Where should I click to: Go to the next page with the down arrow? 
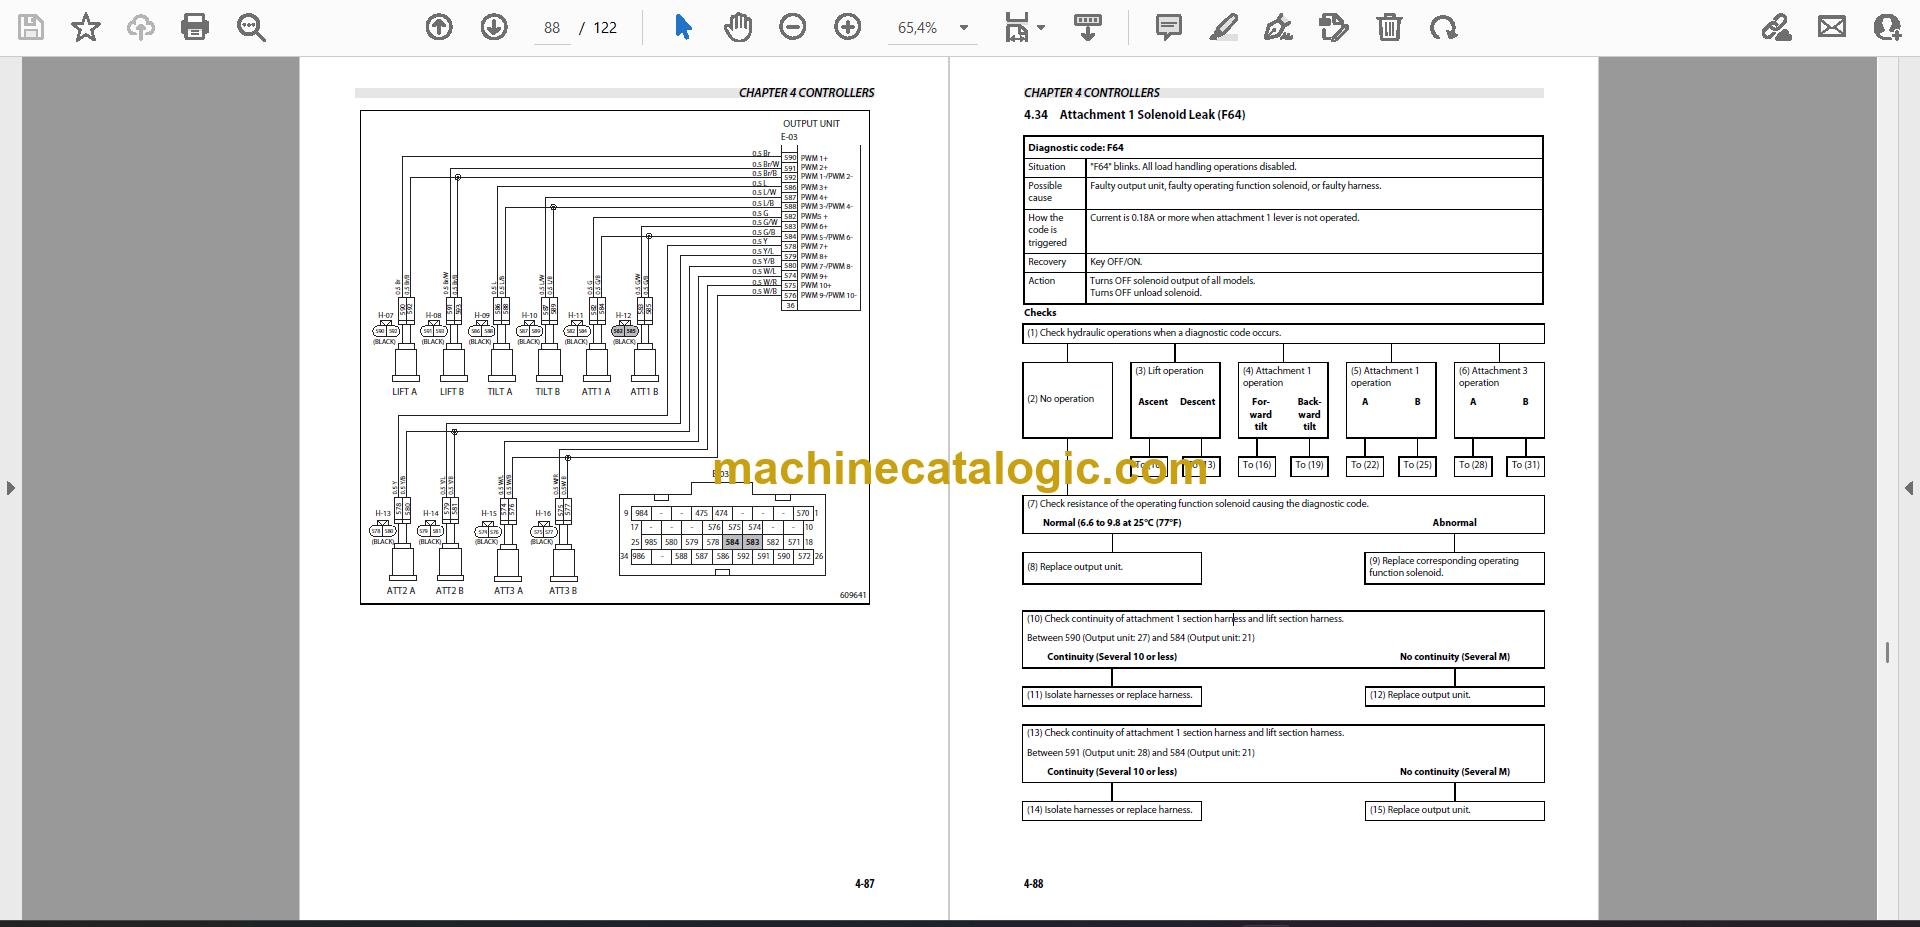click(x=494, y=27)
